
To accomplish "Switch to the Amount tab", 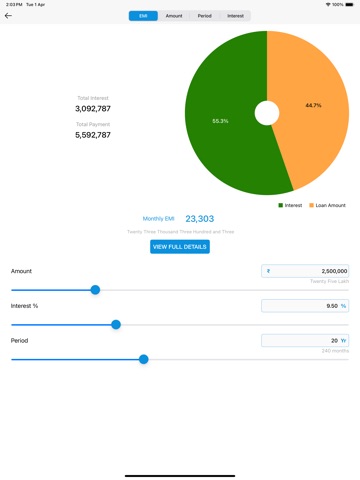I will [174, 16].
